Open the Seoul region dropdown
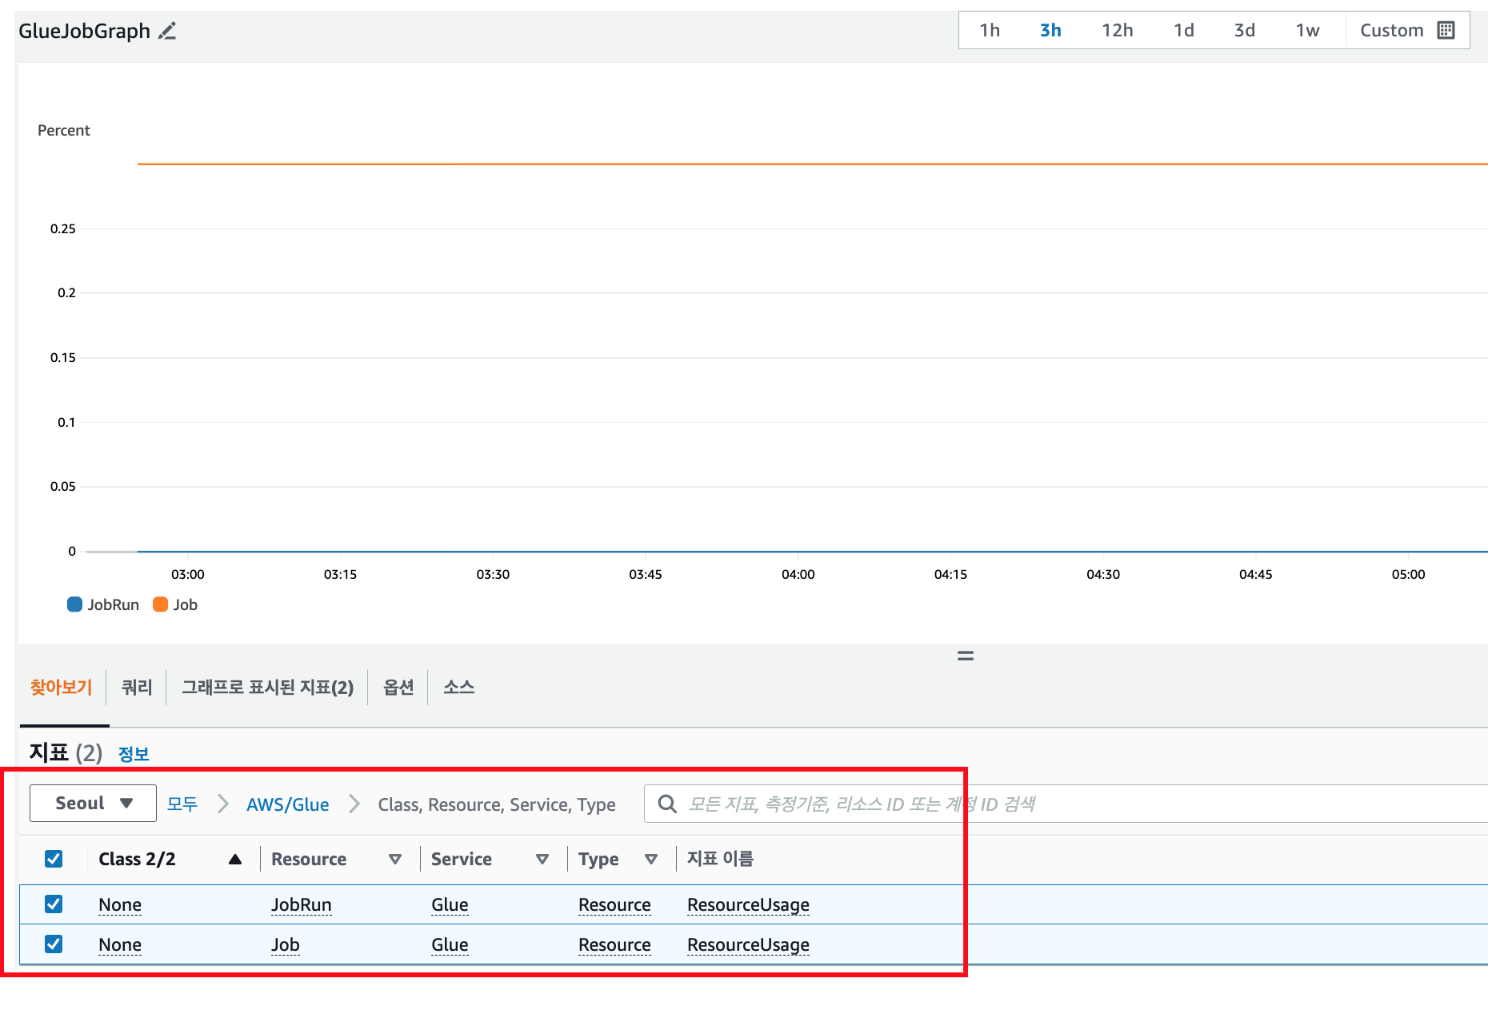This screenshot has width=1488, height=1024. (x=92, y=802)
